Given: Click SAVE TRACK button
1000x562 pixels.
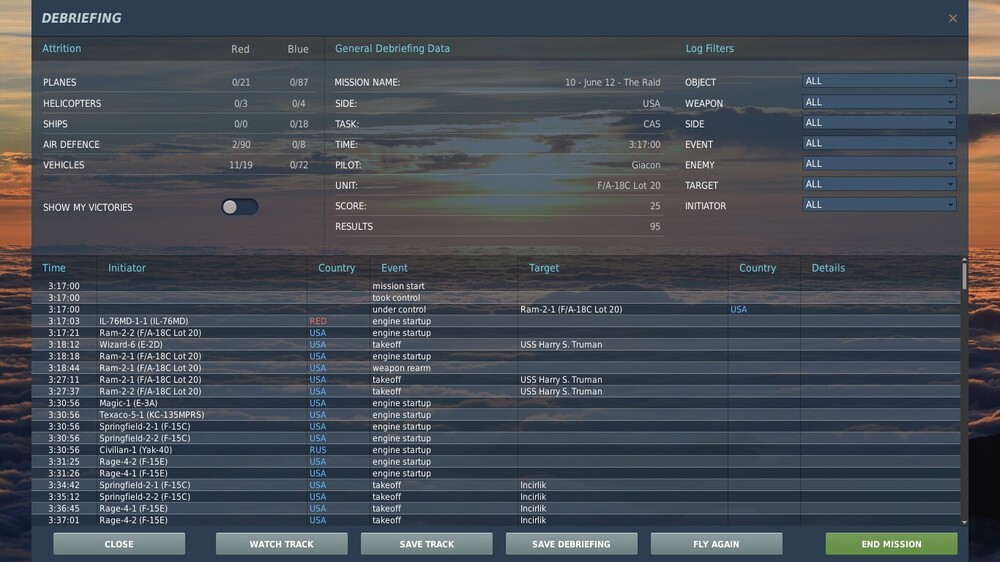Looking at the screenshot, I should click(x=426, y=544).
